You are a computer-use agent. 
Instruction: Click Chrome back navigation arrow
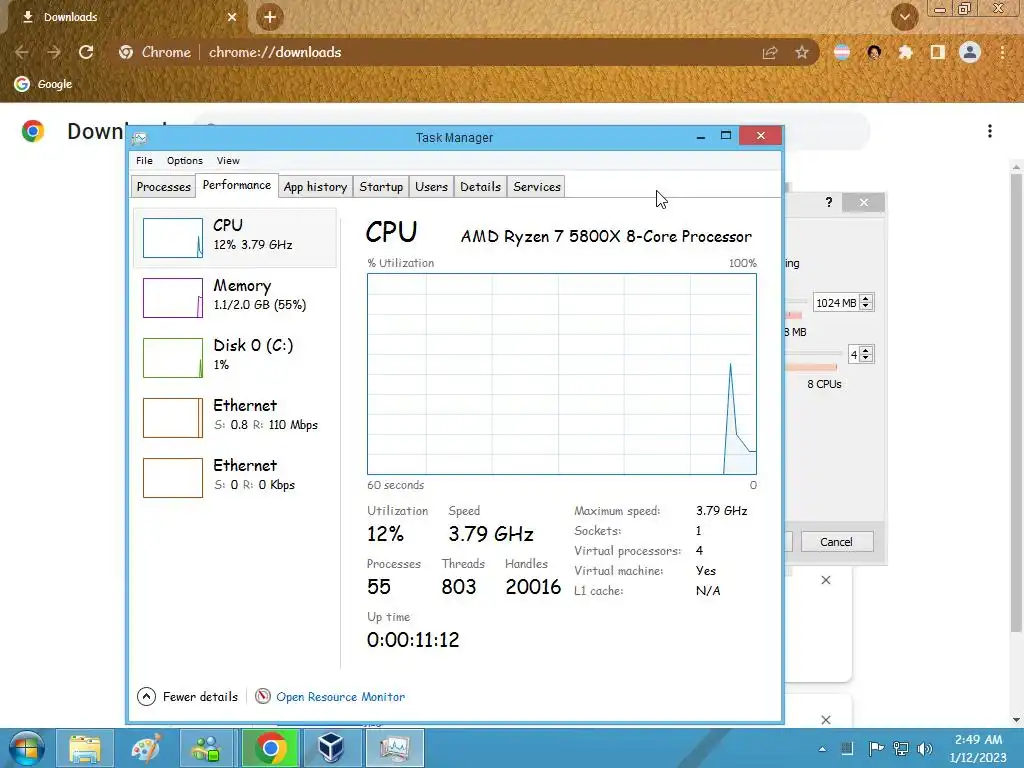pyautogui.click(x=22, y=52)
